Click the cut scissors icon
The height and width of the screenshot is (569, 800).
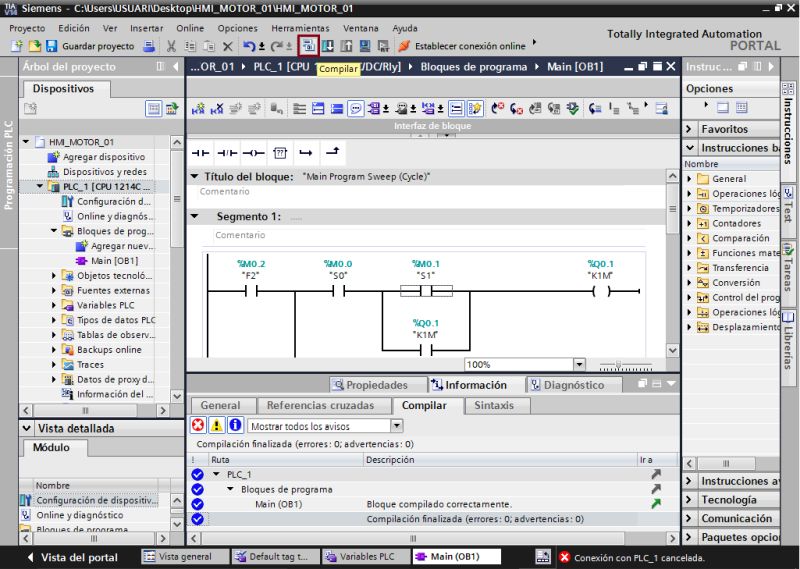point(171,46)
